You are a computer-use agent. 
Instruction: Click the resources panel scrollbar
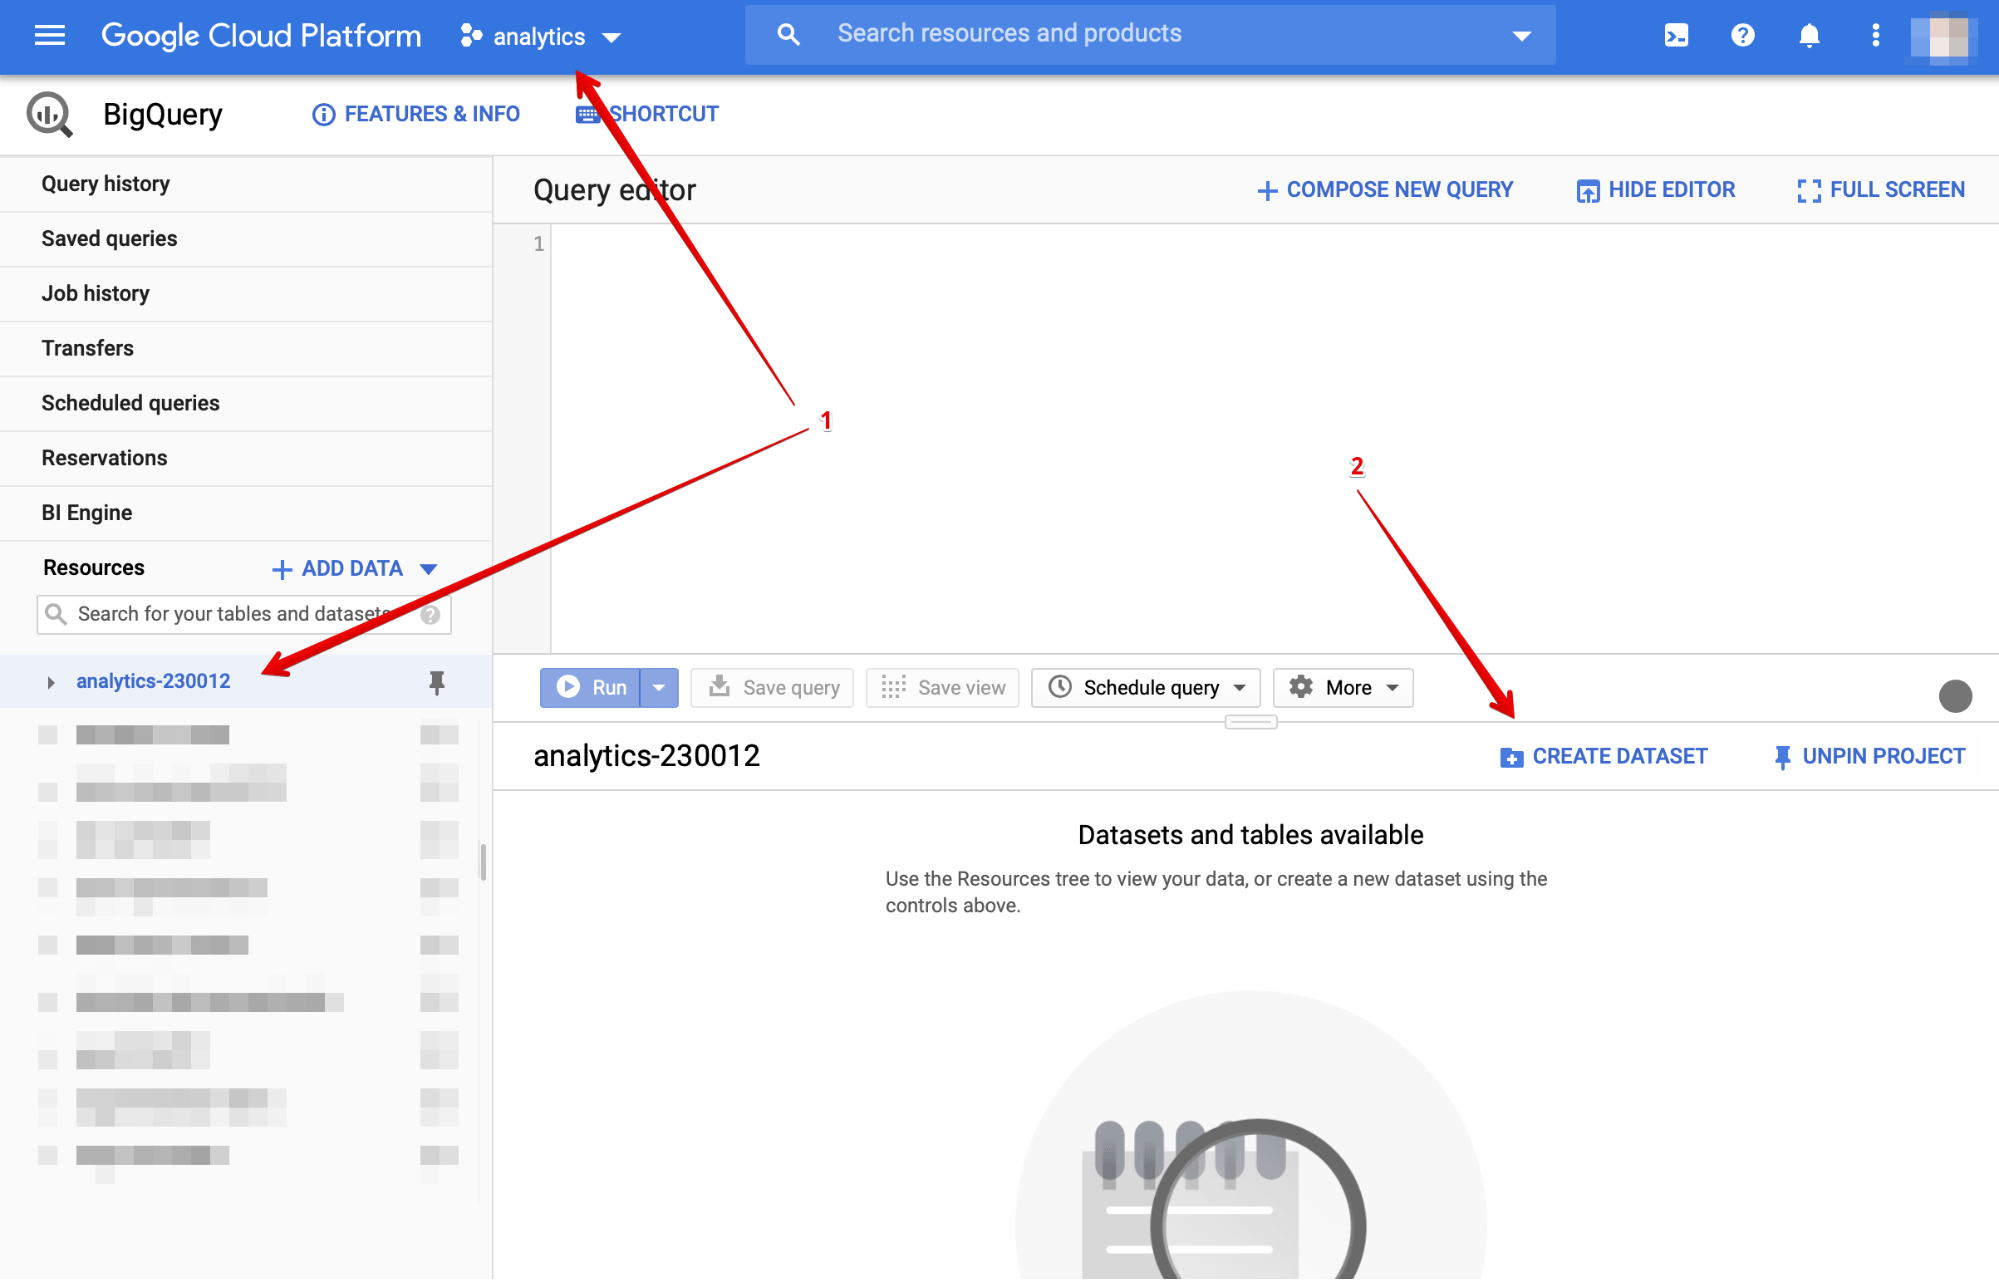[x=483, y=862]
